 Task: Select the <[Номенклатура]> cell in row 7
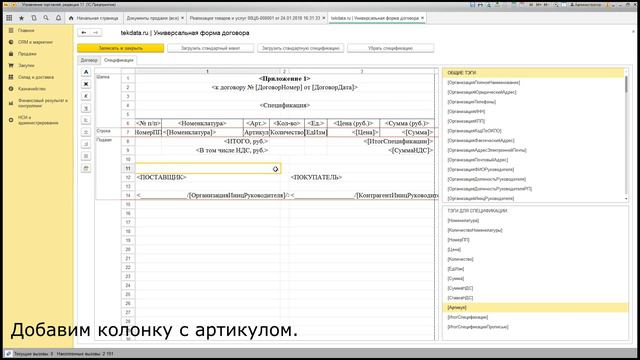coord(202,132)
